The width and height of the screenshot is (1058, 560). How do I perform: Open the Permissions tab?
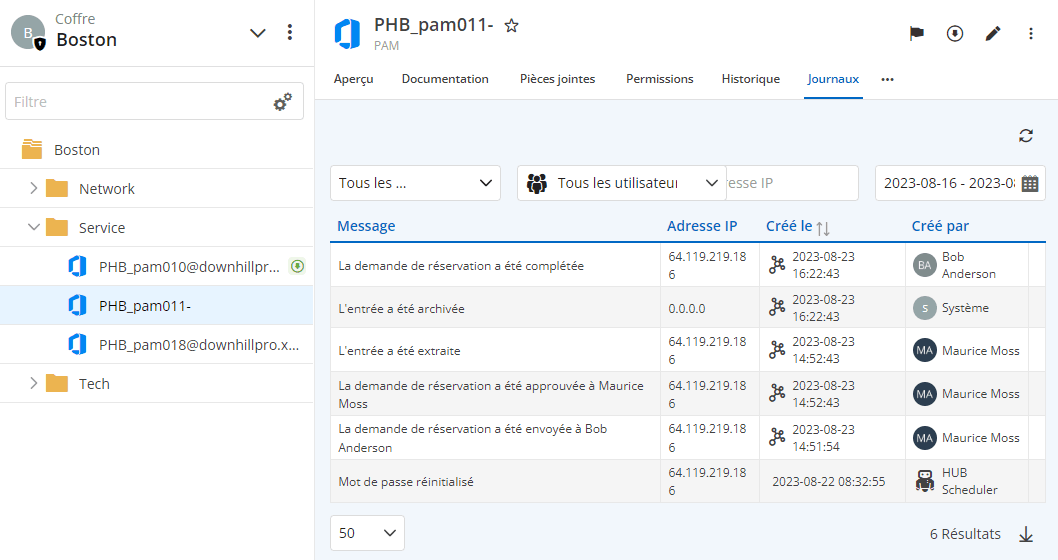click(659, 79)
